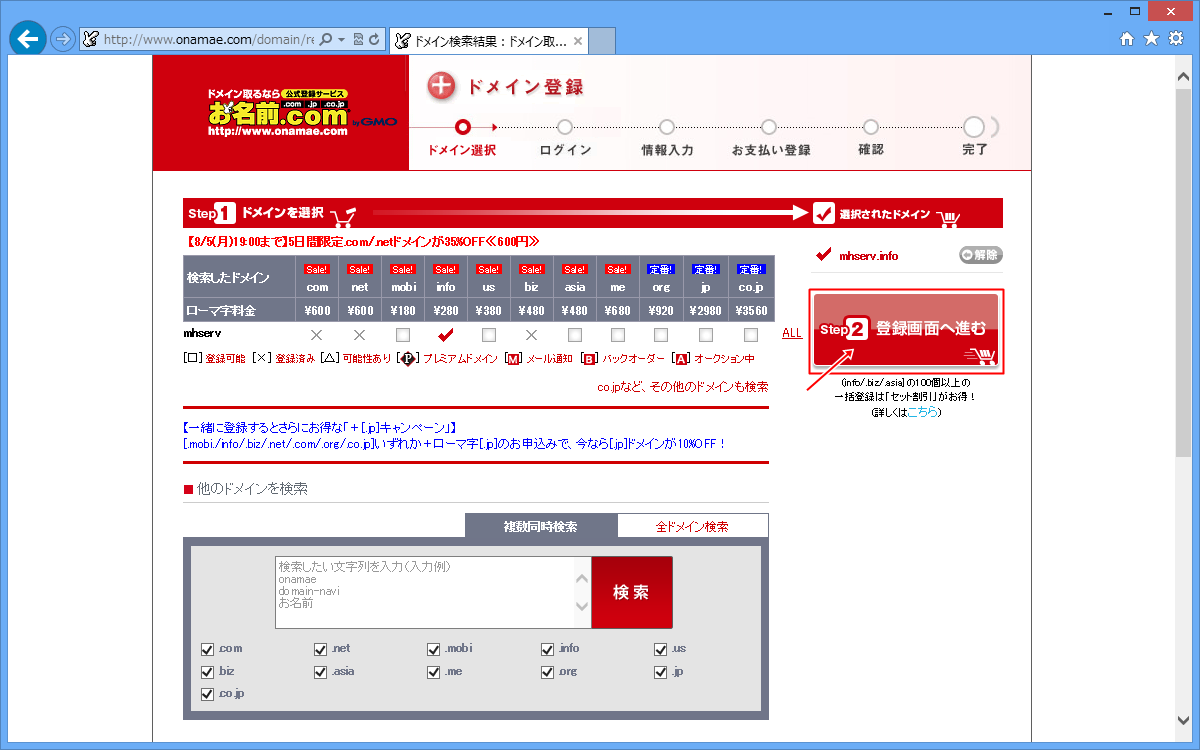Click the red 検索 button
The height and width of the screenshot is (750, 1200).
631,592
